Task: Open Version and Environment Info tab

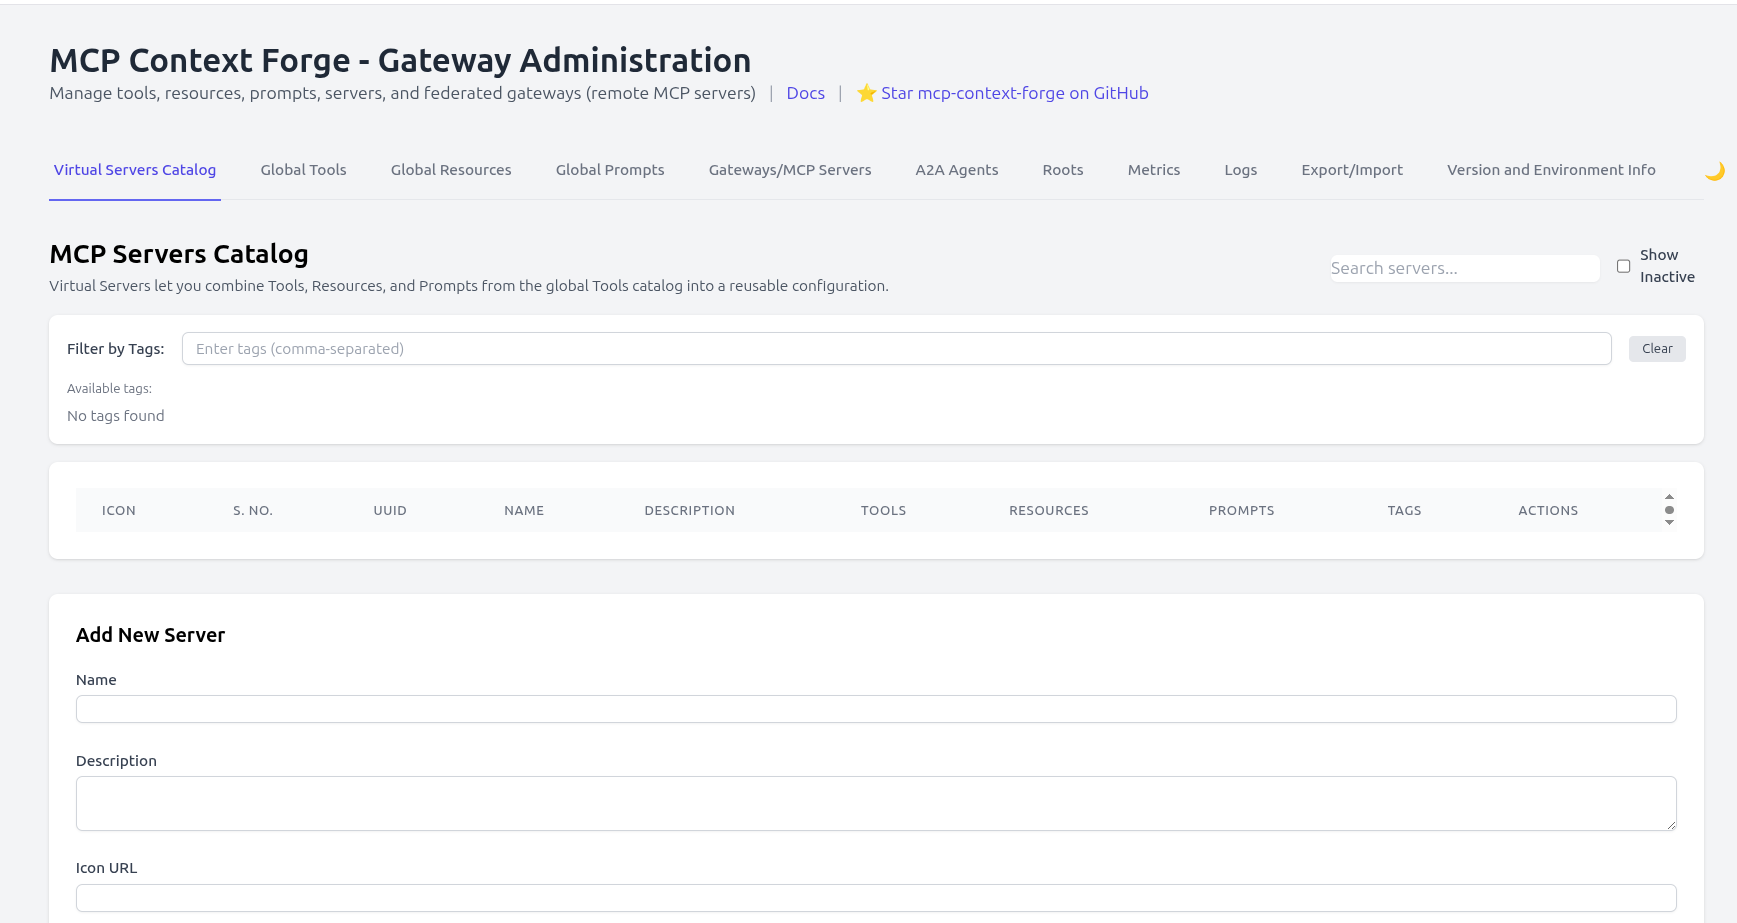Action: 1551,170
